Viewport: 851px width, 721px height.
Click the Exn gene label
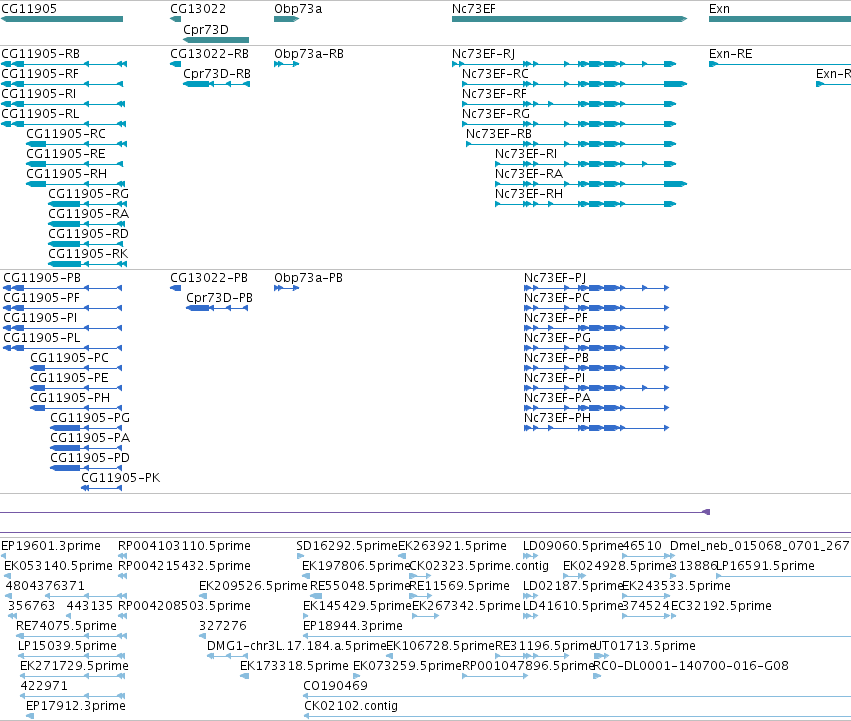coord(719,9)
